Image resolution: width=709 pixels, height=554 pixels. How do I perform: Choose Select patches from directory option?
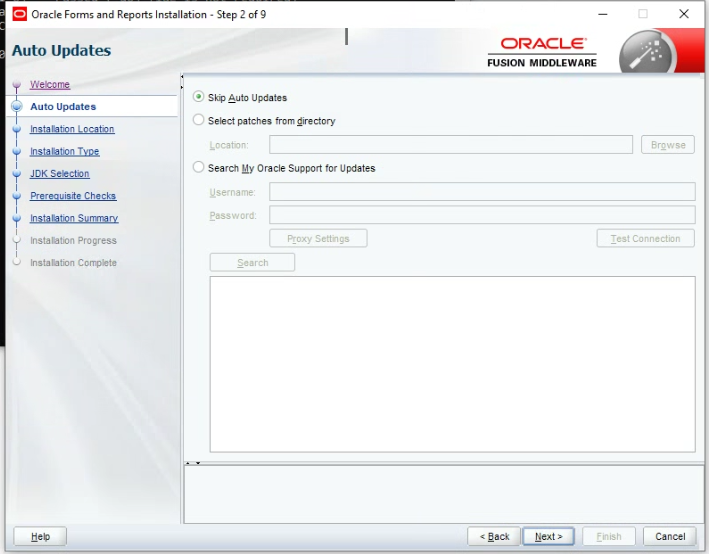point(199,120)
